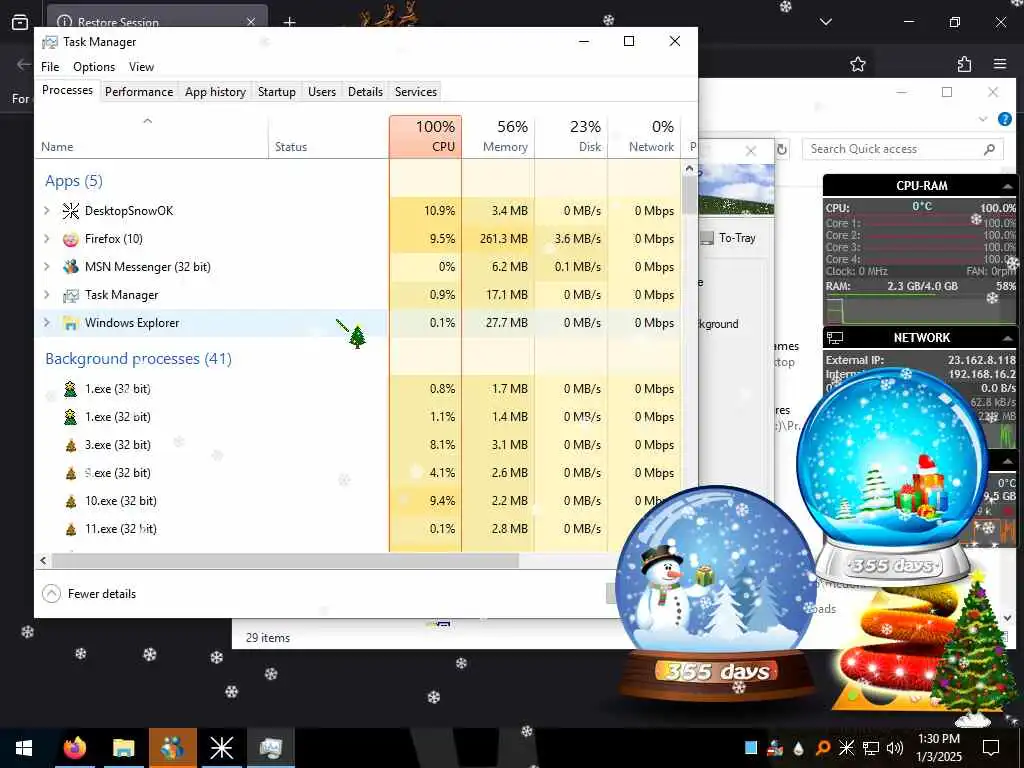Select the To-Tray item in Explorer window
The image size is (1024, 768).
click(x=728, y=238)
